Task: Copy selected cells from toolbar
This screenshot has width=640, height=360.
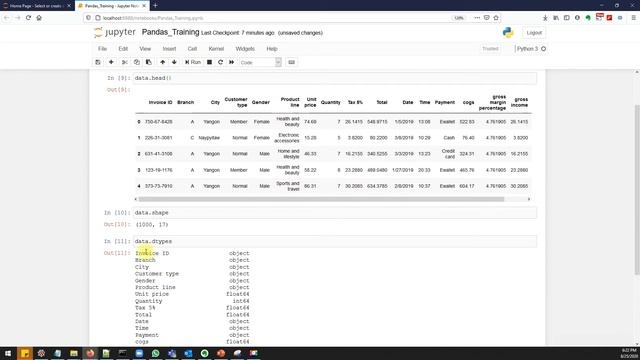Action: 137,62
